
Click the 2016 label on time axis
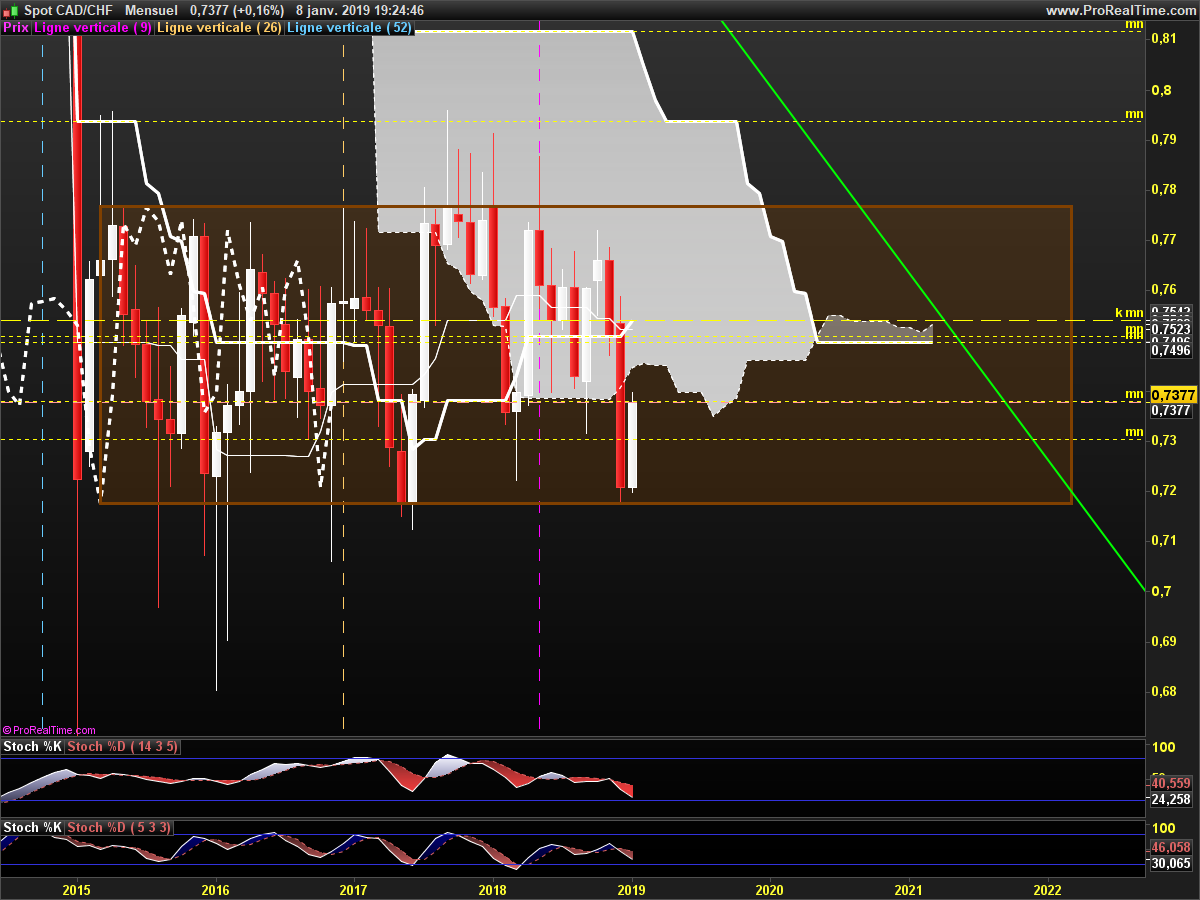[215, 889]
